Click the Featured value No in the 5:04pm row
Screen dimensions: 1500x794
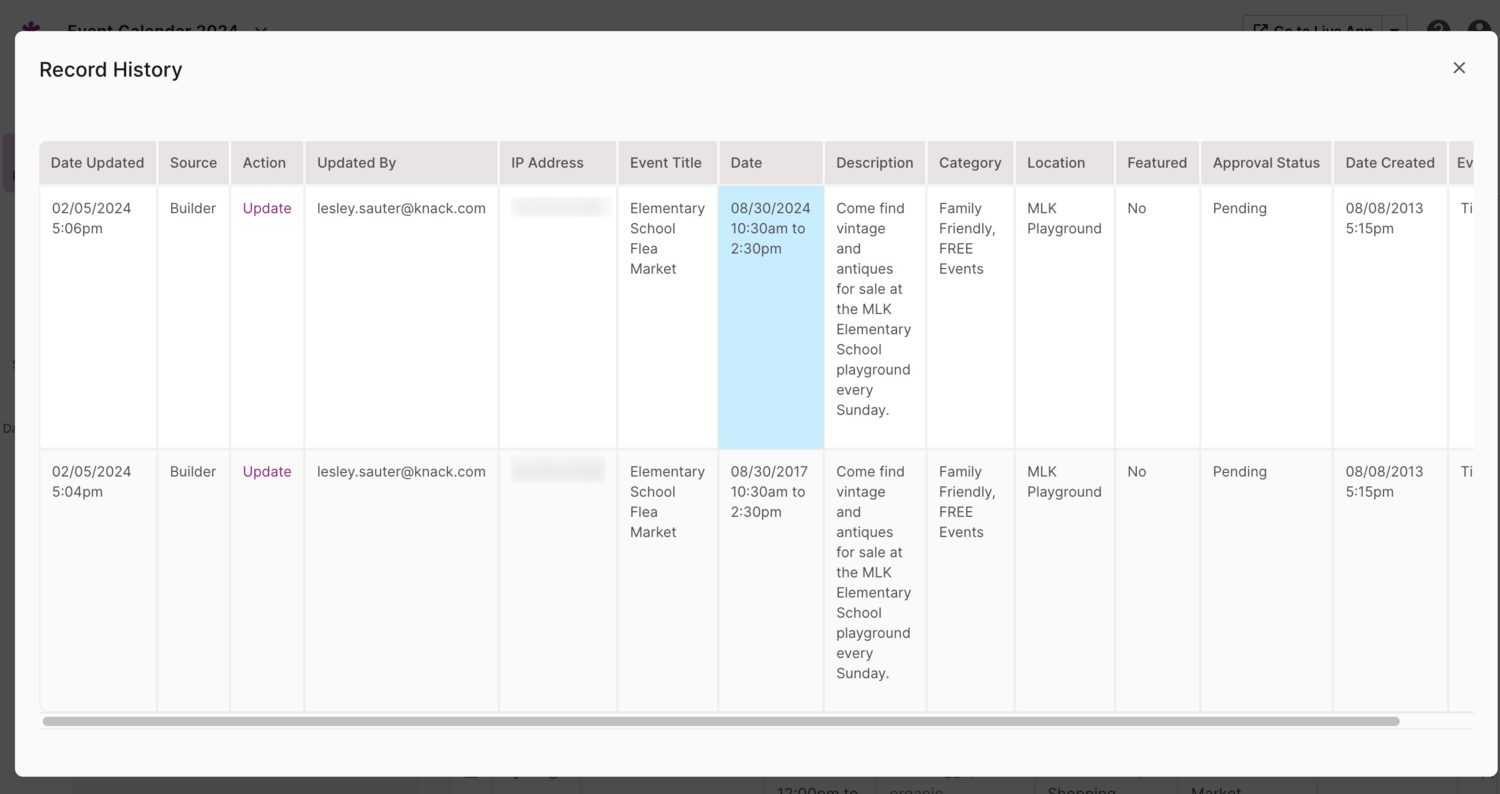click(1137, 471)
